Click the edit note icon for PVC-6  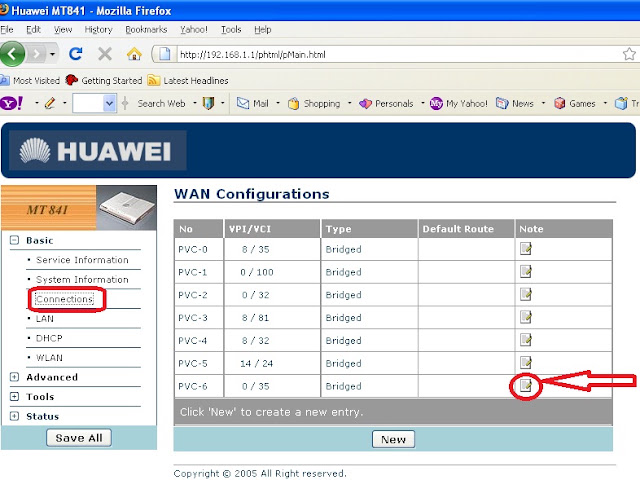[x=526, y=385]
